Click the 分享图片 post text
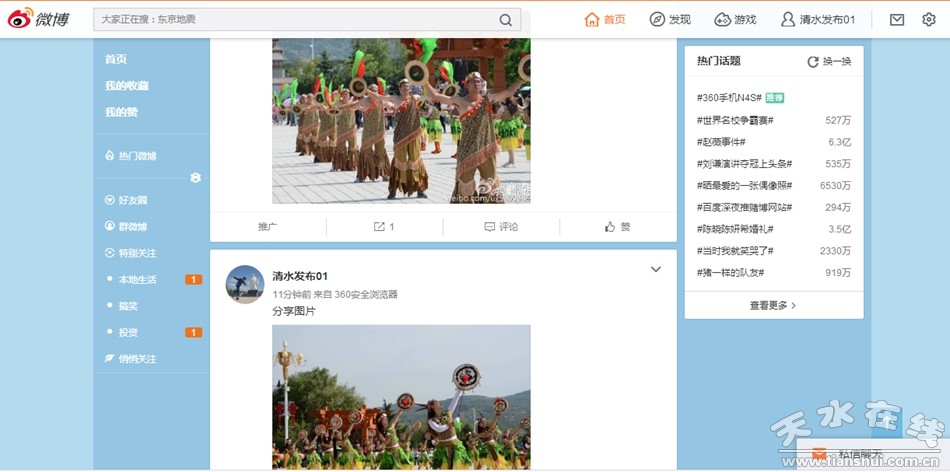The width and height of the screenshot is (950, 472). (x=294, y=311)
